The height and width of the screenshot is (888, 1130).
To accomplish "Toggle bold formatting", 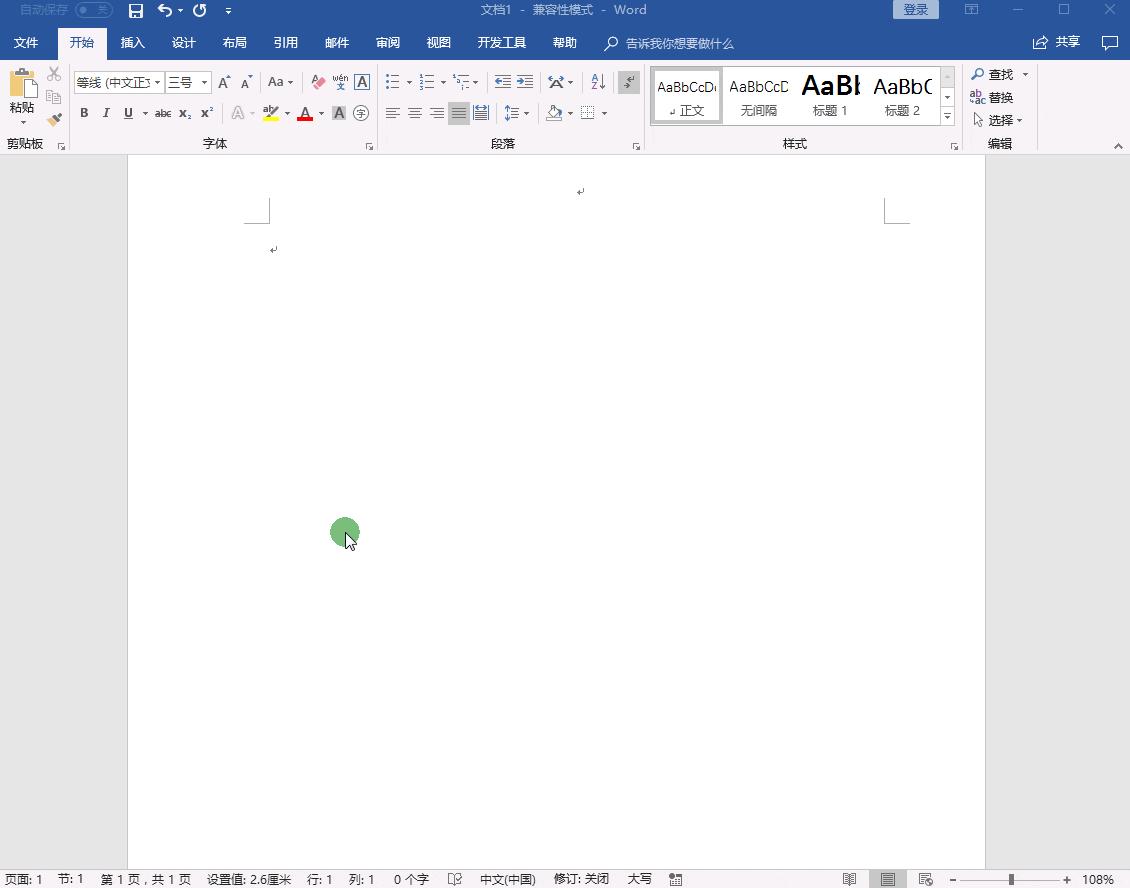I will (84, 113).
